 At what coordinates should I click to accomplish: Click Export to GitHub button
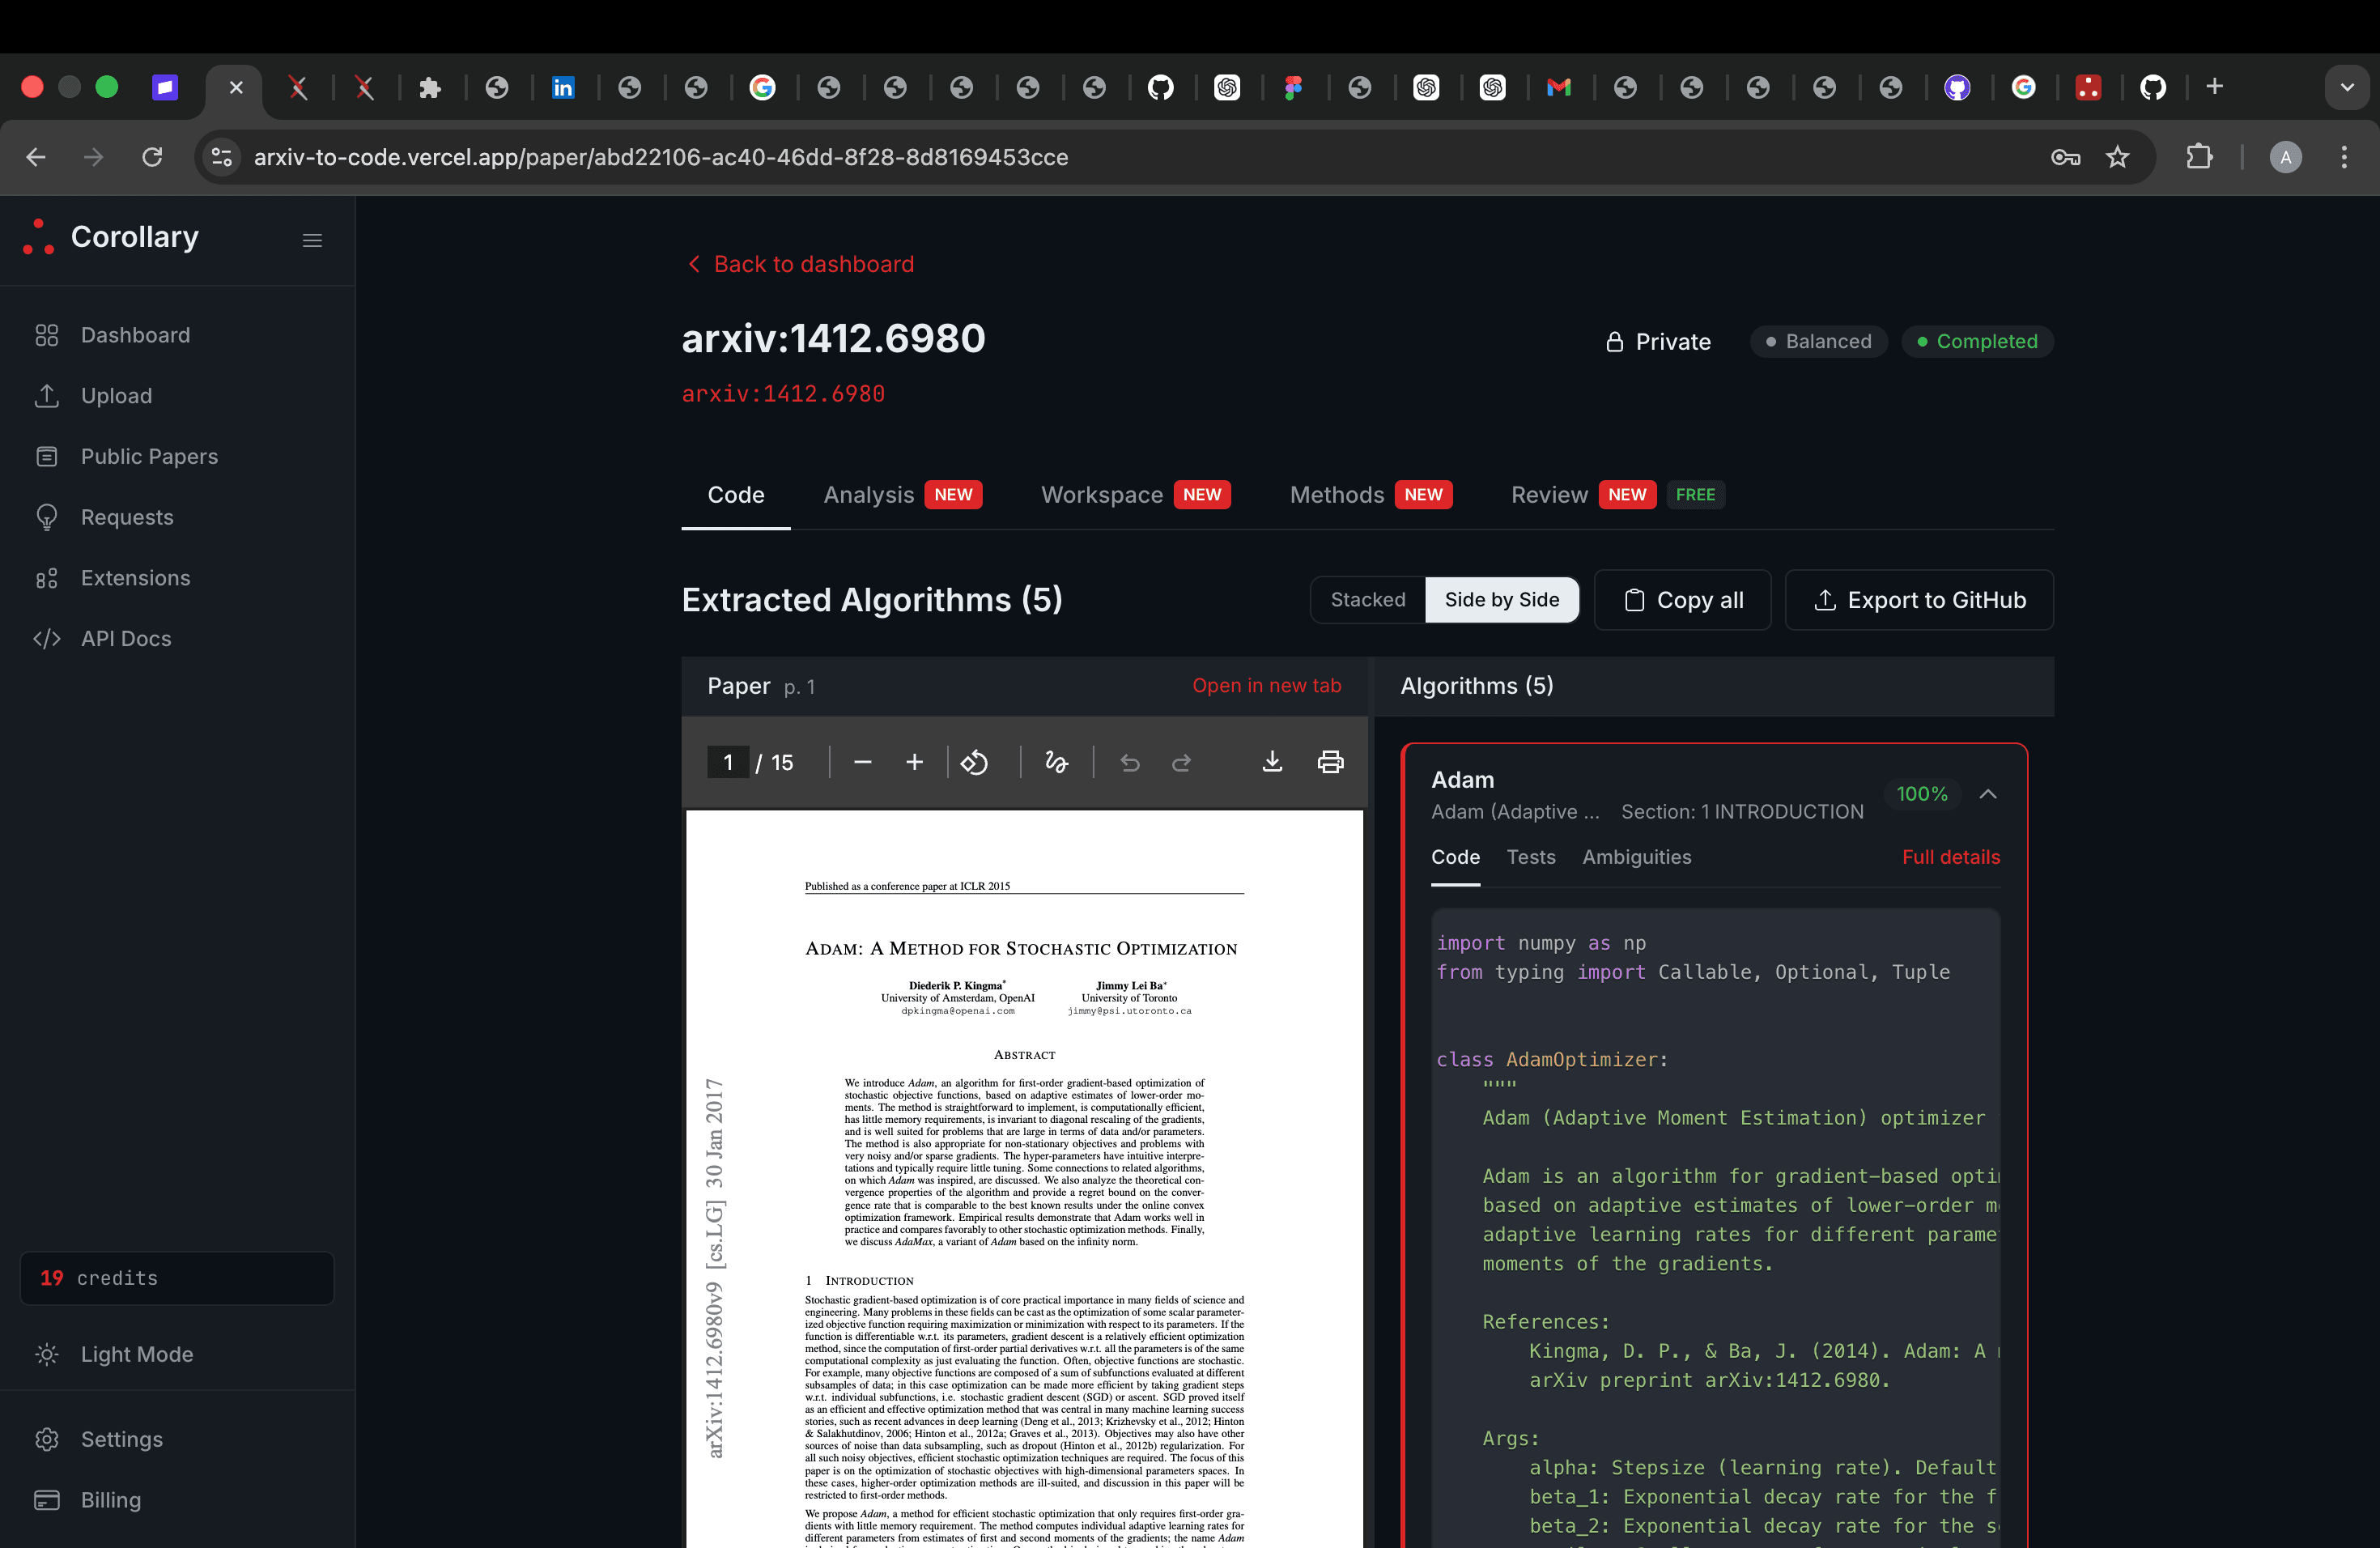tap(1919, 600)
